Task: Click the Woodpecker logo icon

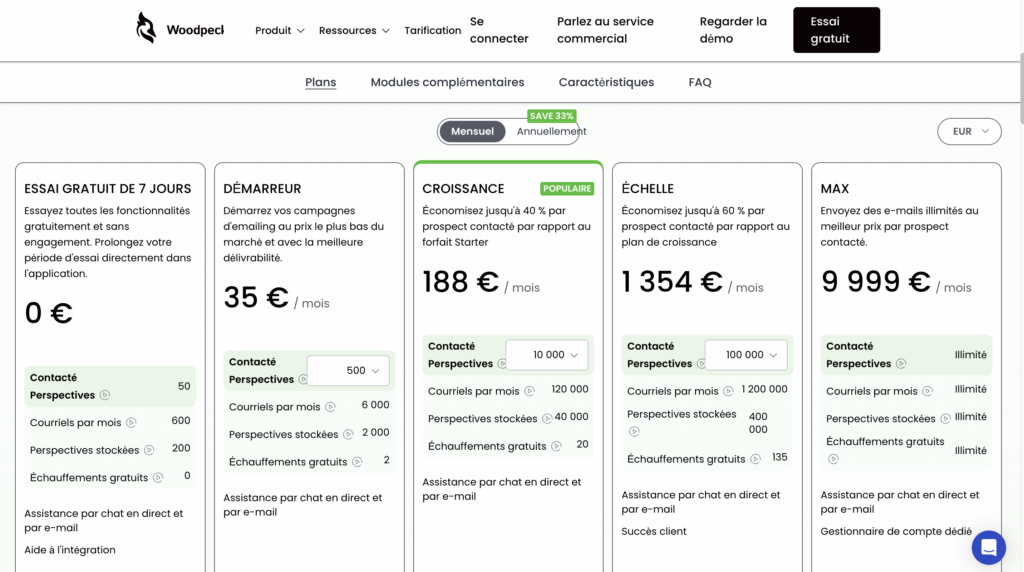Action: point(146,28)
